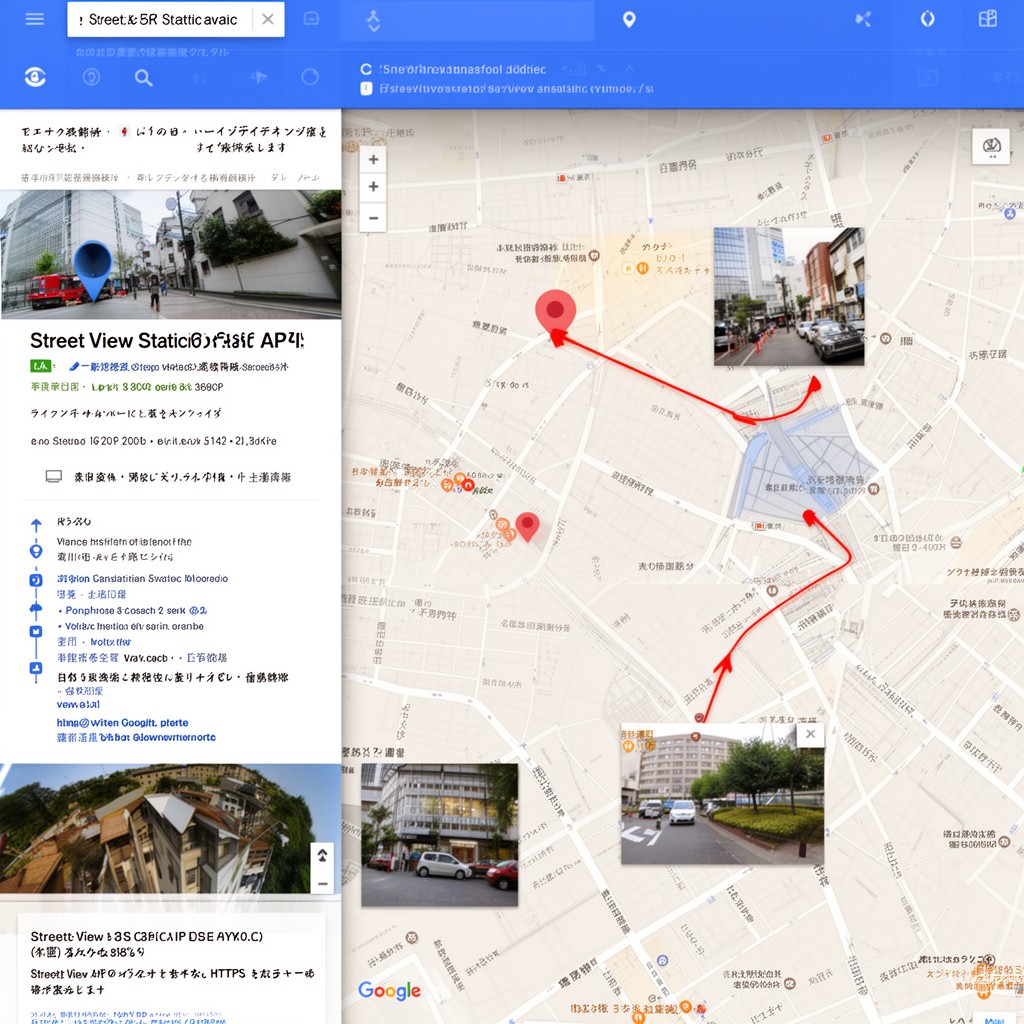Click the "Sne'ôrlinevnunasfool dödtiec" line

[x=463, y=69]
